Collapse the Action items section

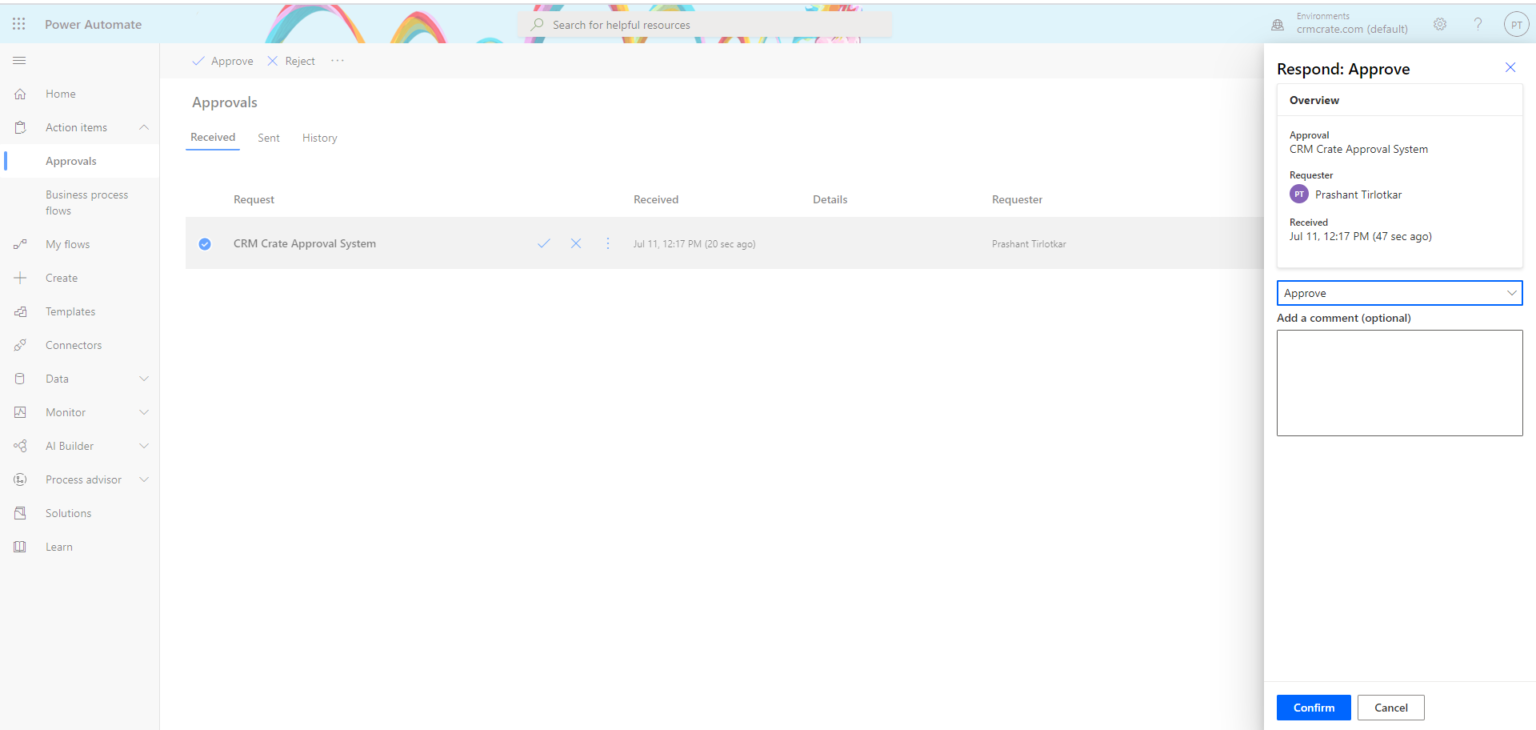tap(143, 127)
